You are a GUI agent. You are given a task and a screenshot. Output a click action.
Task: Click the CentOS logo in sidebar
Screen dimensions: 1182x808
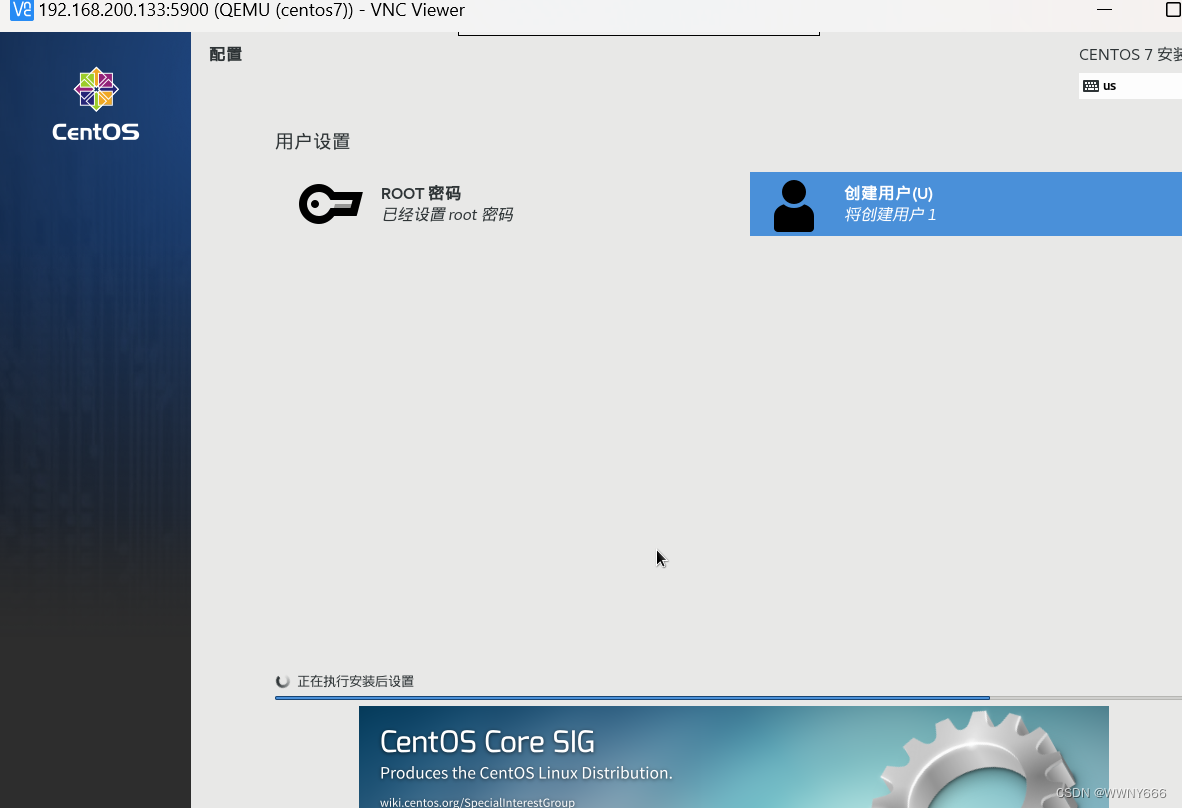(x=96, y=104)
